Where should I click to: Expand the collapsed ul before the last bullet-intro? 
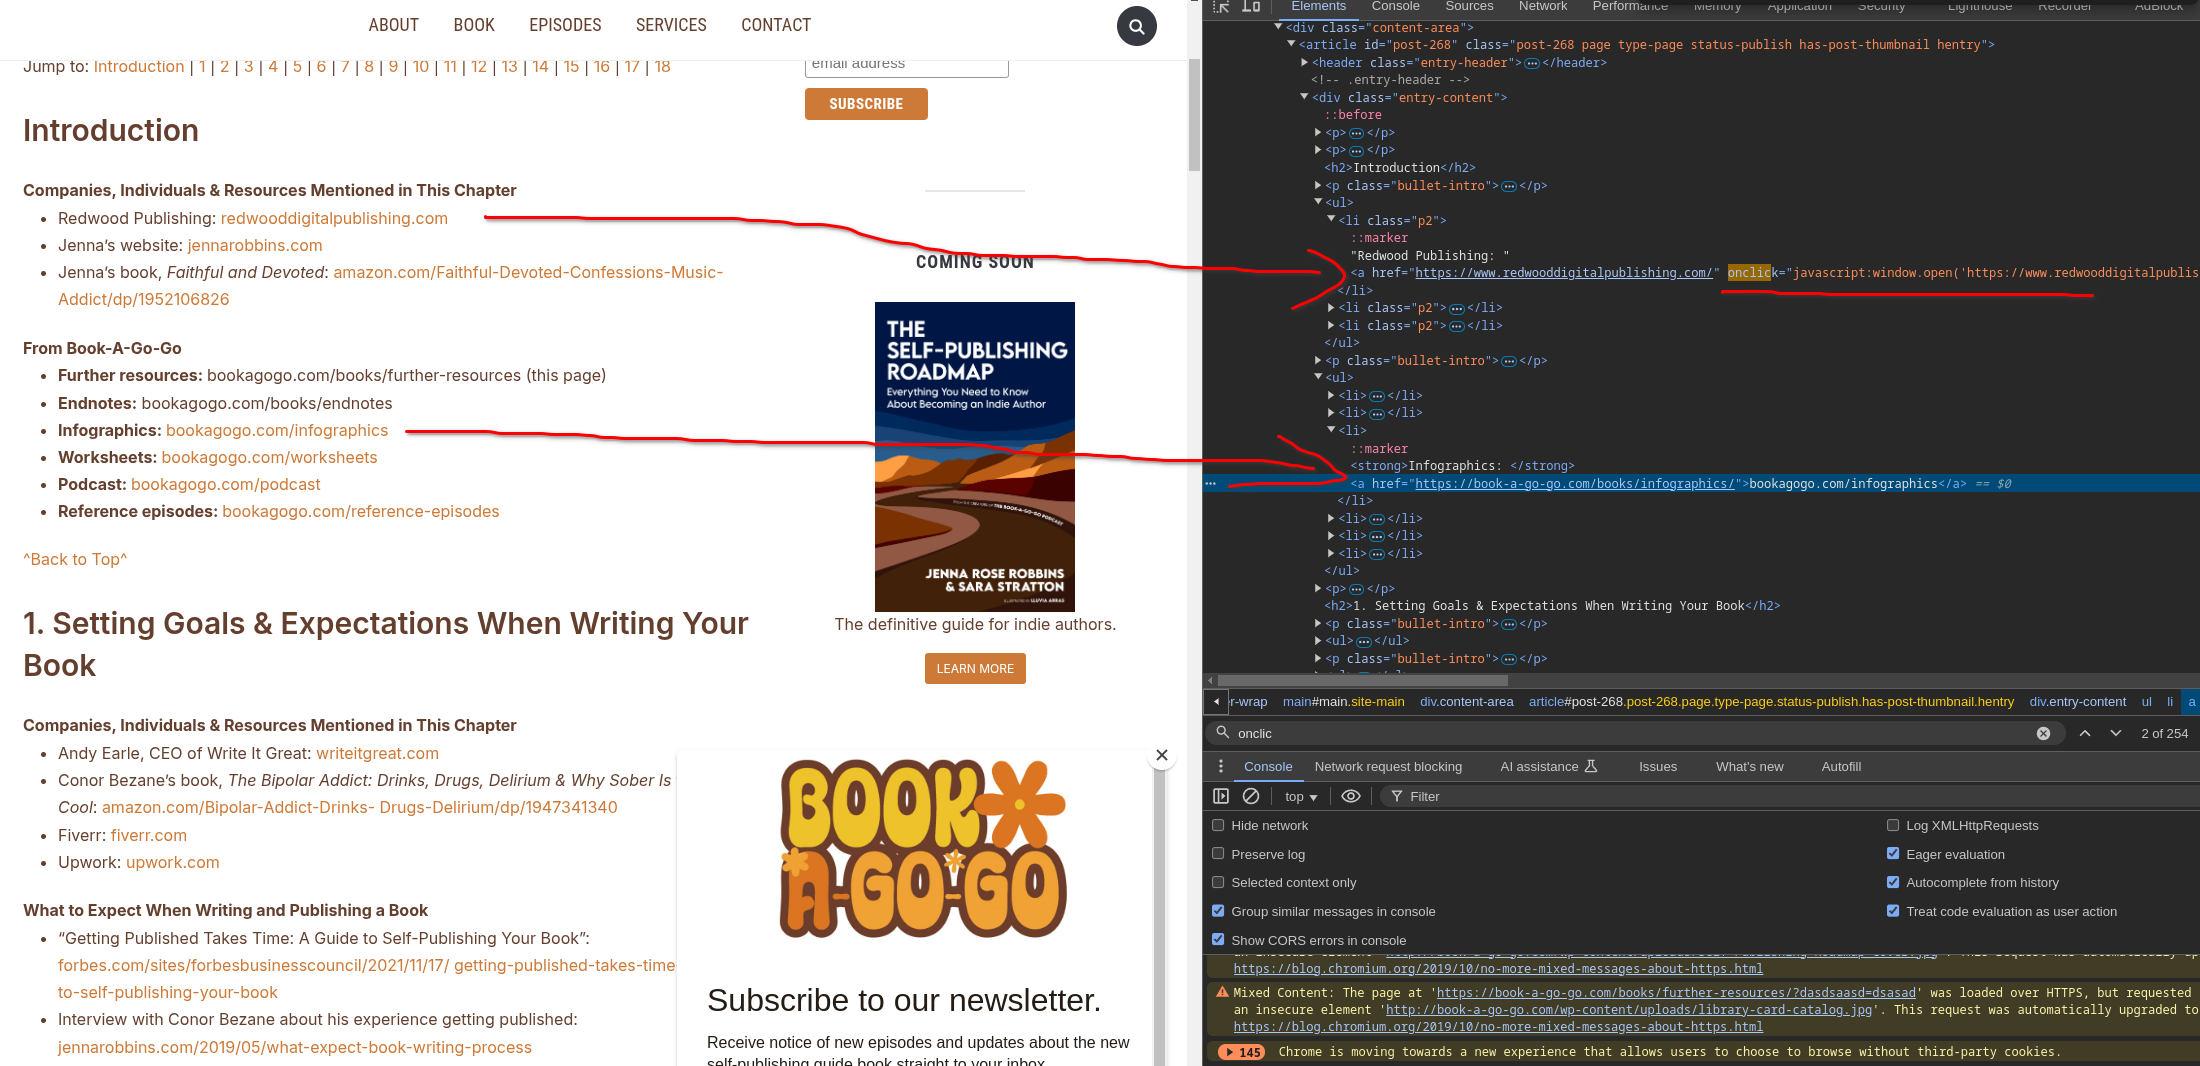click(1318, 640)
